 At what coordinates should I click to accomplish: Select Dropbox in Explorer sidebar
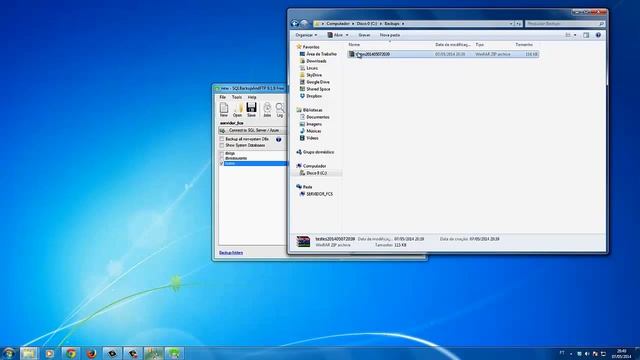pyautogui.click(x=311, y=96)
